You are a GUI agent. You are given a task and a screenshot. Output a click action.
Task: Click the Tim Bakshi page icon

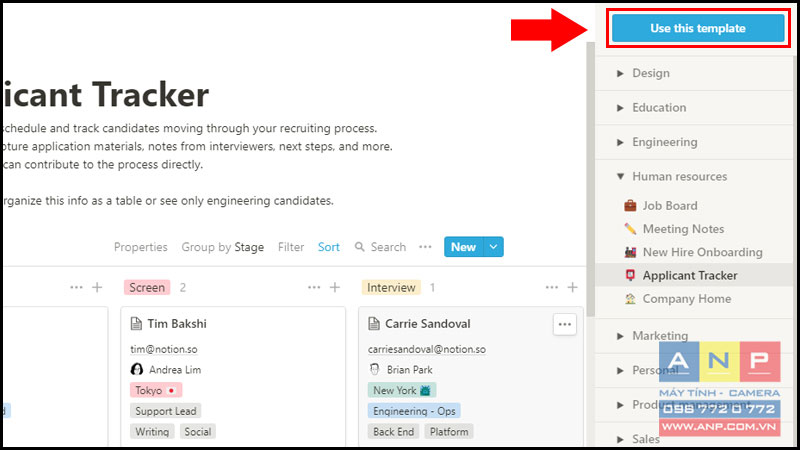(136, 324)
